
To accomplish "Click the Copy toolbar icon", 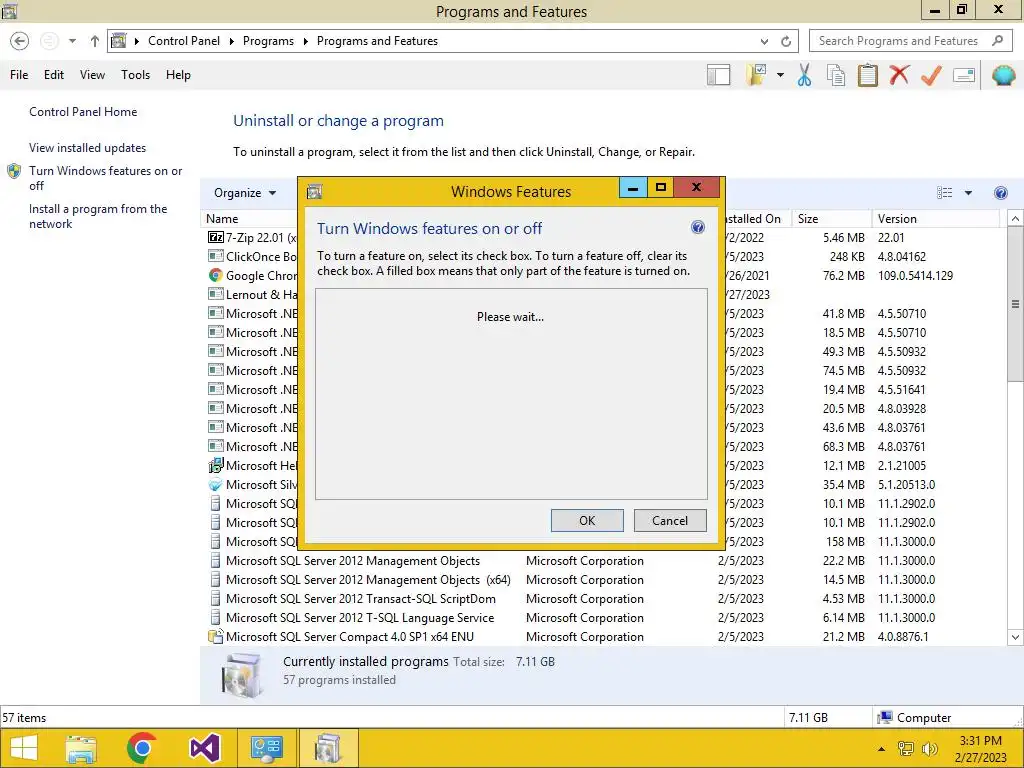I will (x=836, y=75).
